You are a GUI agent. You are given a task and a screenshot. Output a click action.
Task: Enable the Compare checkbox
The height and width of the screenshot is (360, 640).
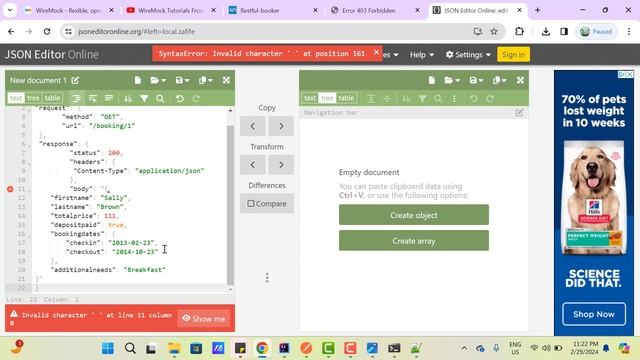251,203
